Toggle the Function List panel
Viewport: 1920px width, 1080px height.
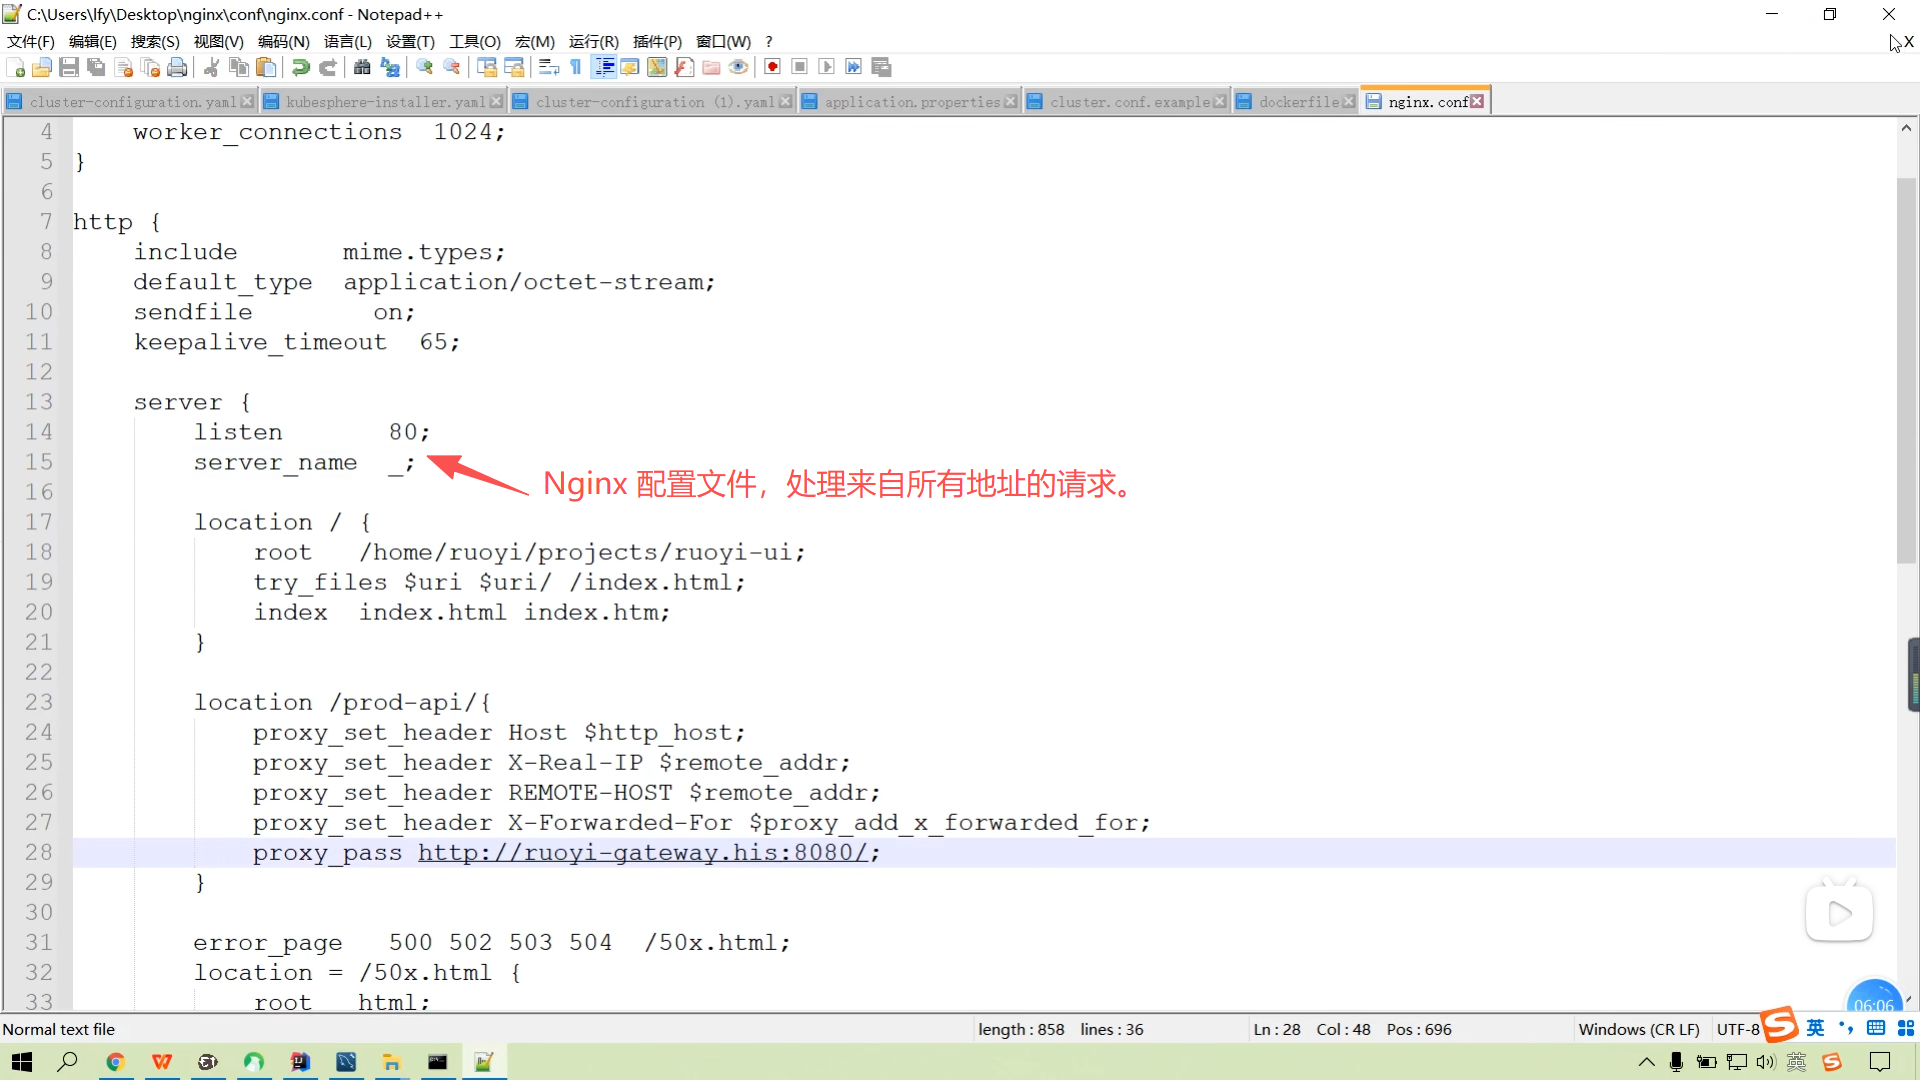point(684,67)
